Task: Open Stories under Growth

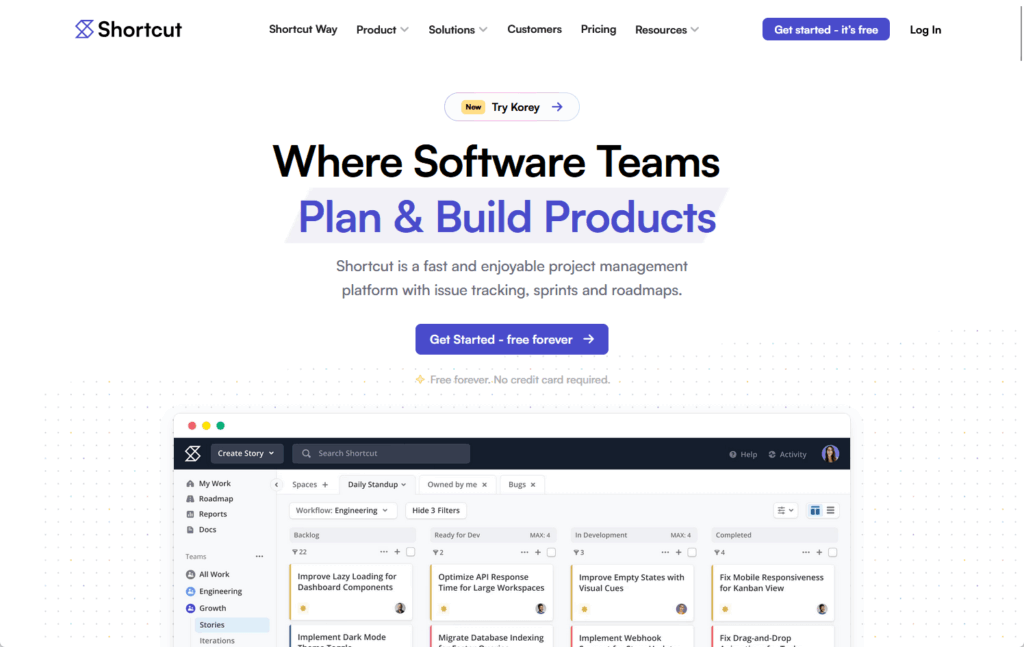Action: coord(231,625)
